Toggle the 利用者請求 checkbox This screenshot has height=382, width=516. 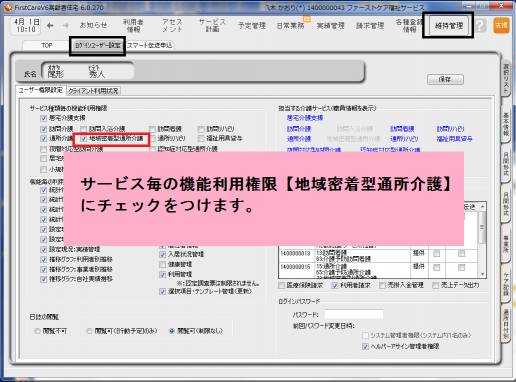(335, 285)
